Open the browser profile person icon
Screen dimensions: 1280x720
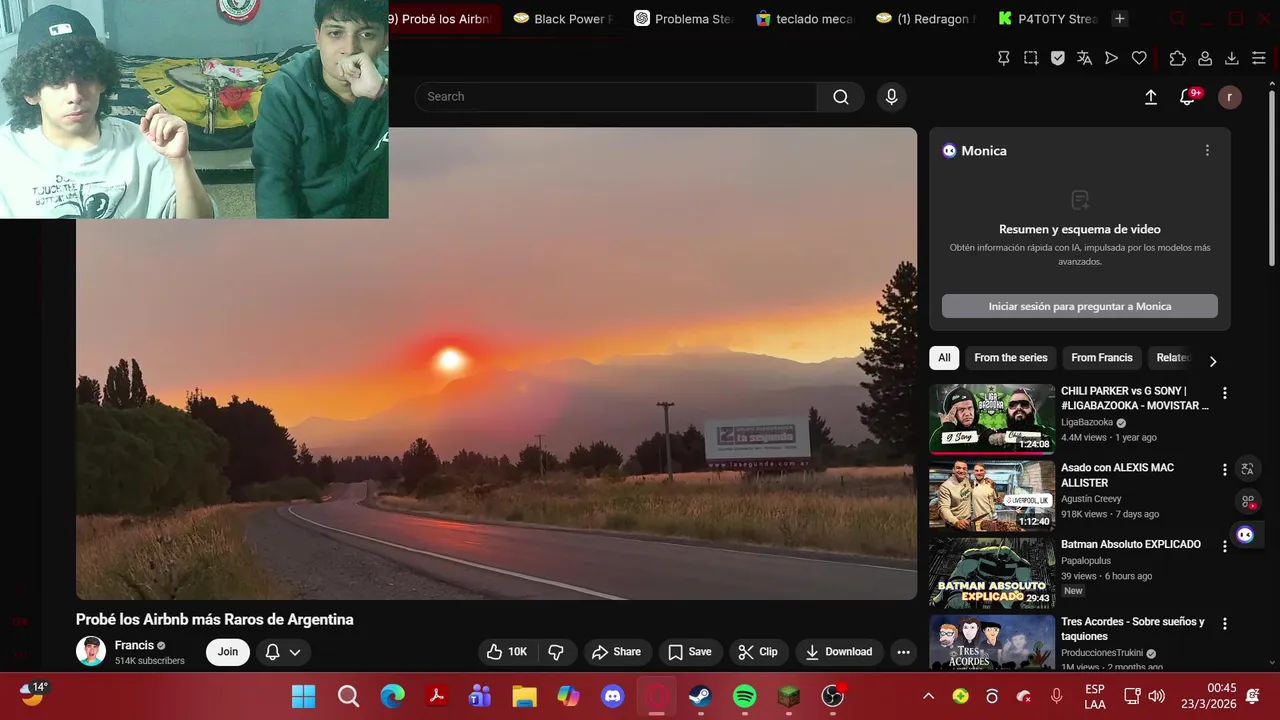(x=1205, y=58)
